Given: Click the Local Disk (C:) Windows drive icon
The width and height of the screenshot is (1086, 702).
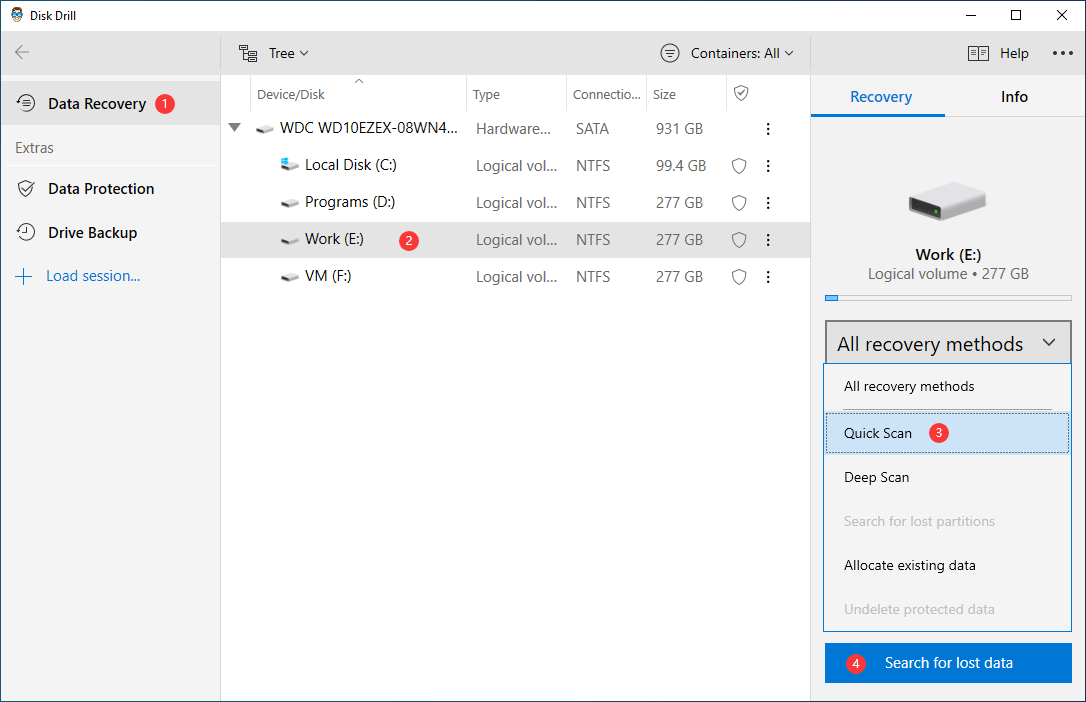Looking at the screenshot, I should tap(289, 165).
